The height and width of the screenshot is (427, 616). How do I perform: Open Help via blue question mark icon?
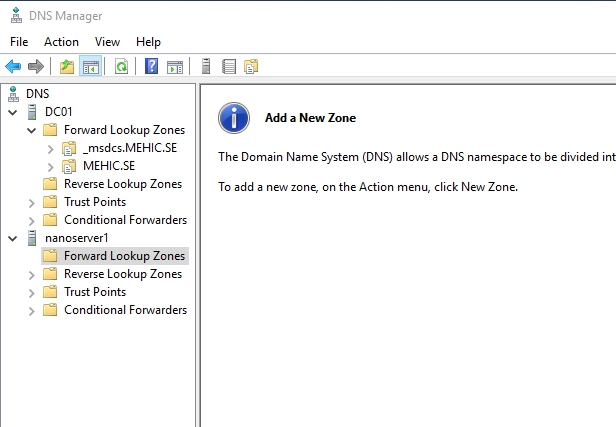(151, 67)
